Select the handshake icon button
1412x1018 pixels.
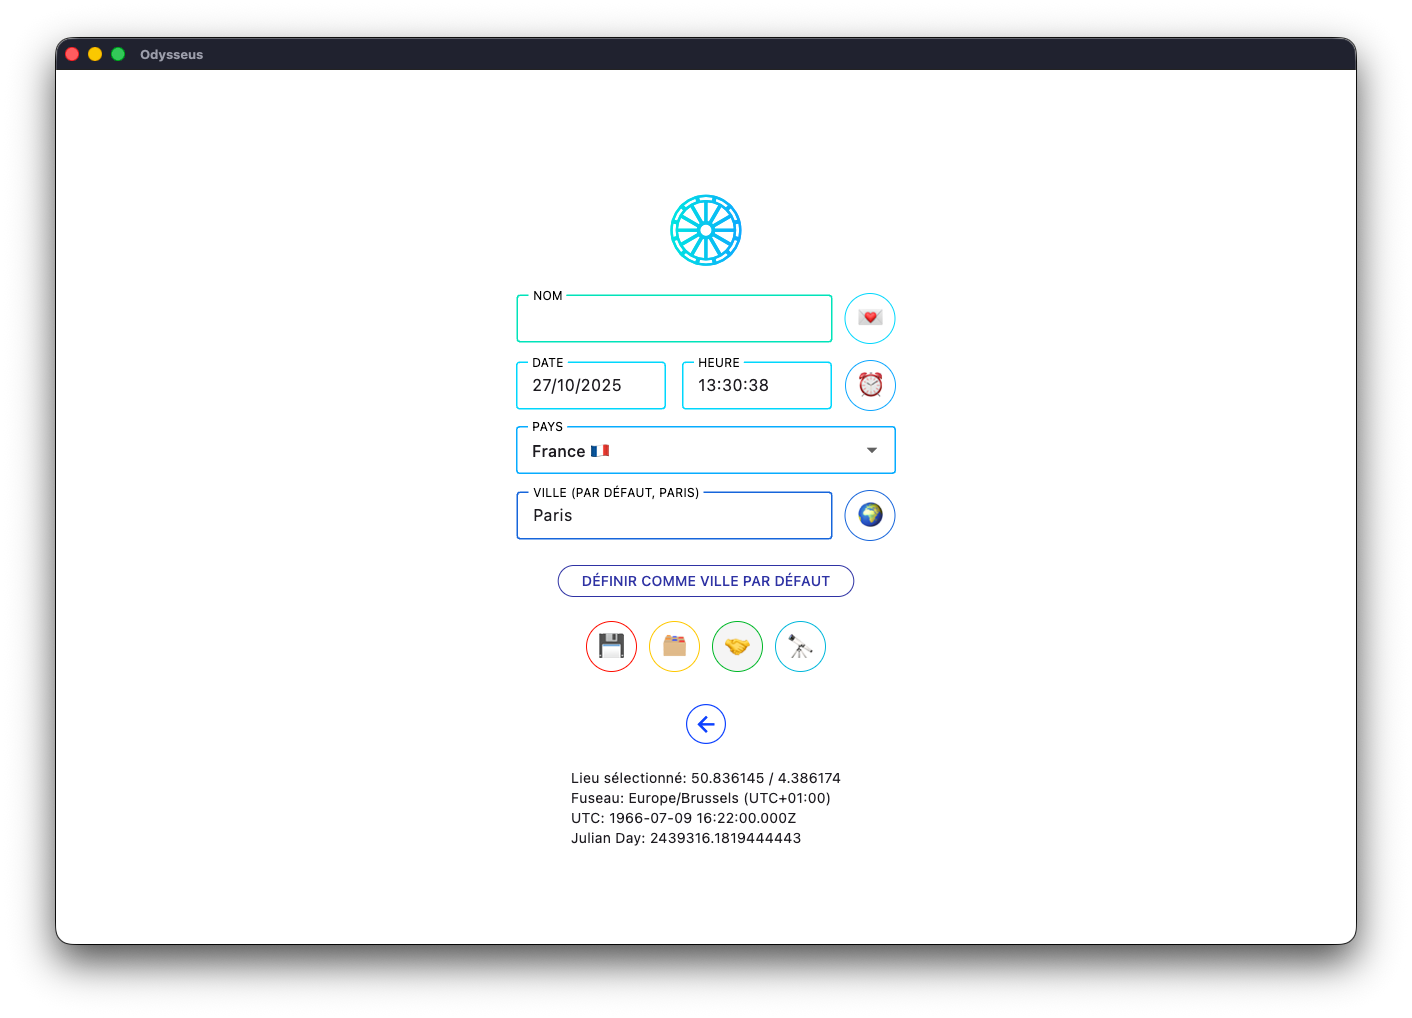point(737,646)
